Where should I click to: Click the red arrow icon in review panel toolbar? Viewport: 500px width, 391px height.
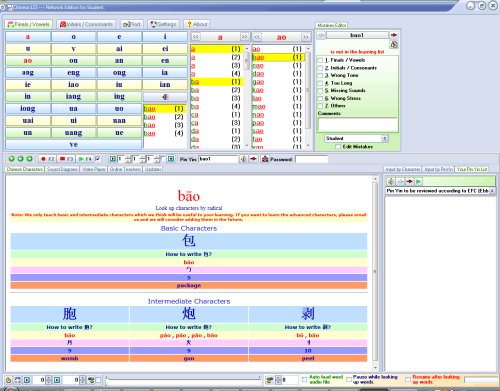(x=410, y=181)
